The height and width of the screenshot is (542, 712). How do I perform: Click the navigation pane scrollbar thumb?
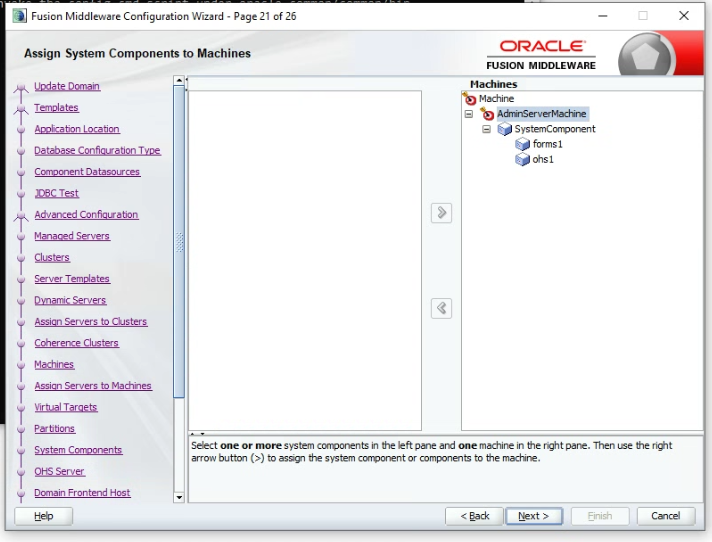click(x=179, y=242)
